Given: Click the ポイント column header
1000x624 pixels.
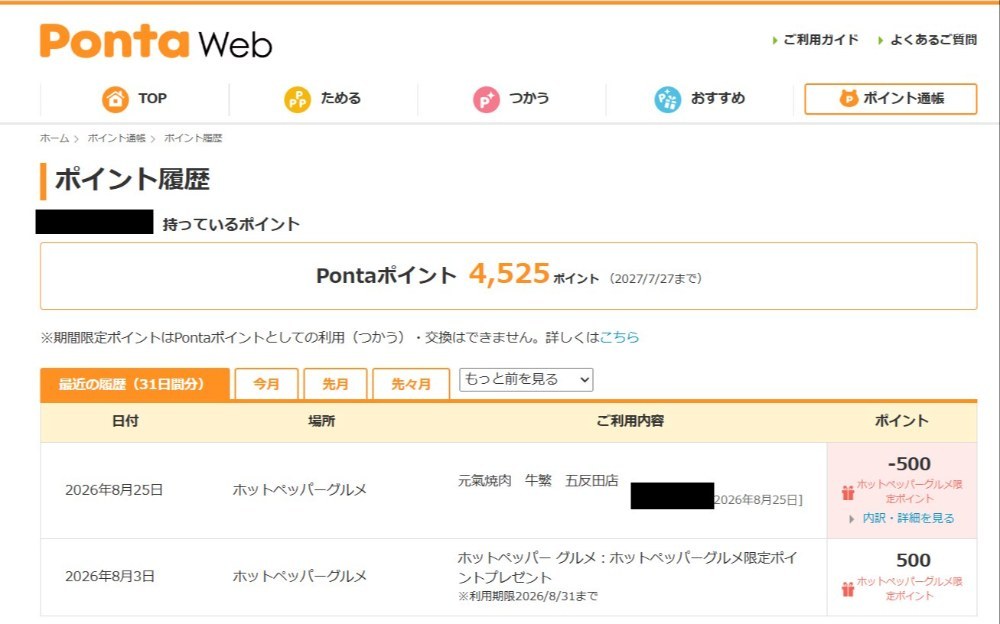Looking at the screenshot, I should pyautogui.click(x=901, y=421).
